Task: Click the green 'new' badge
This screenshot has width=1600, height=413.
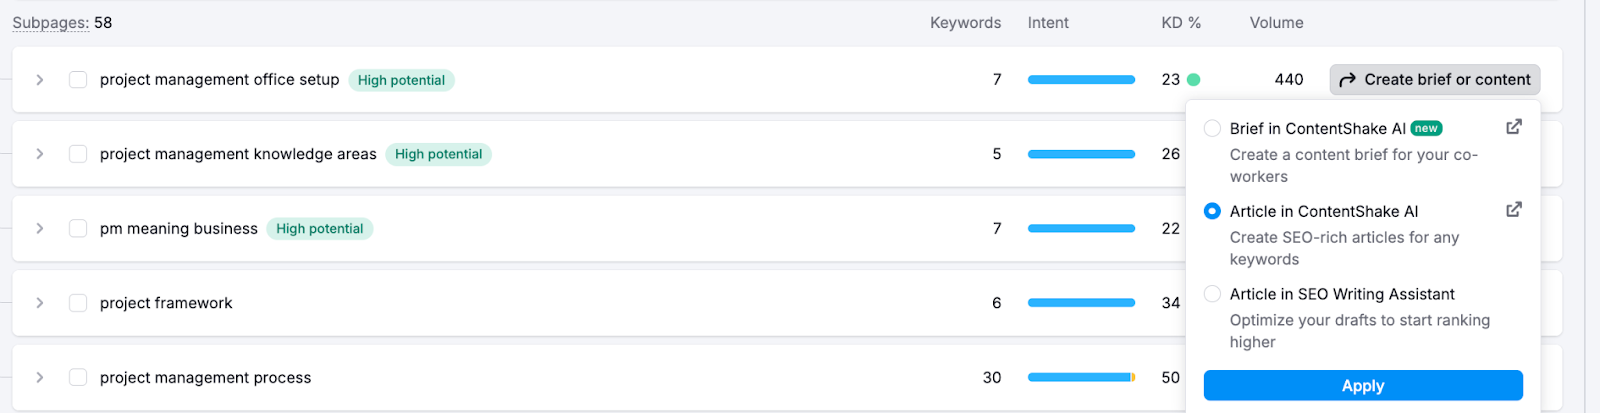Action: 1426,128
